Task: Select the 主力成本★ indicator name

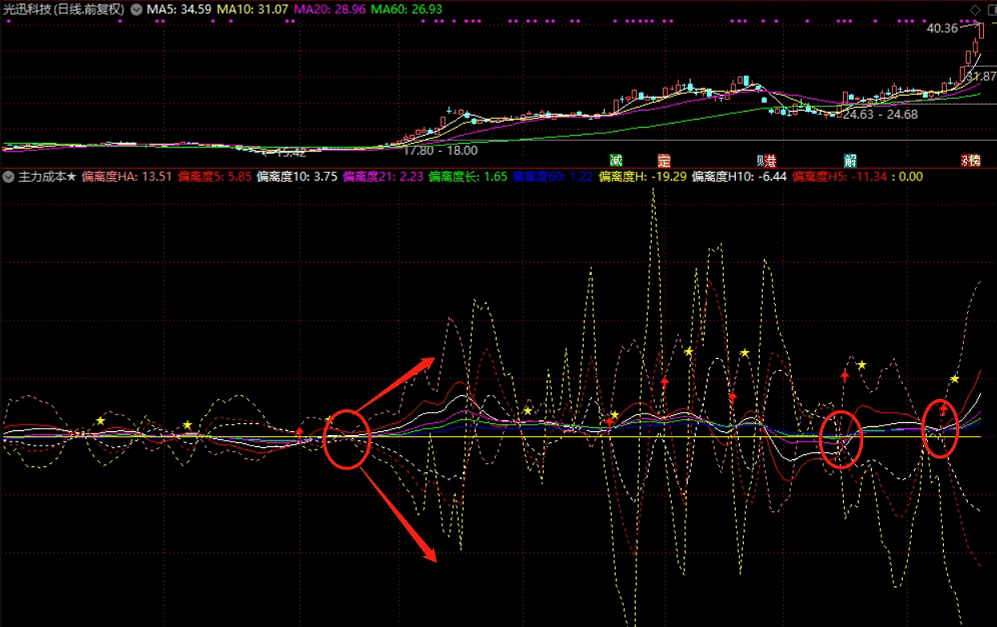Action: (x=47, y=177)
